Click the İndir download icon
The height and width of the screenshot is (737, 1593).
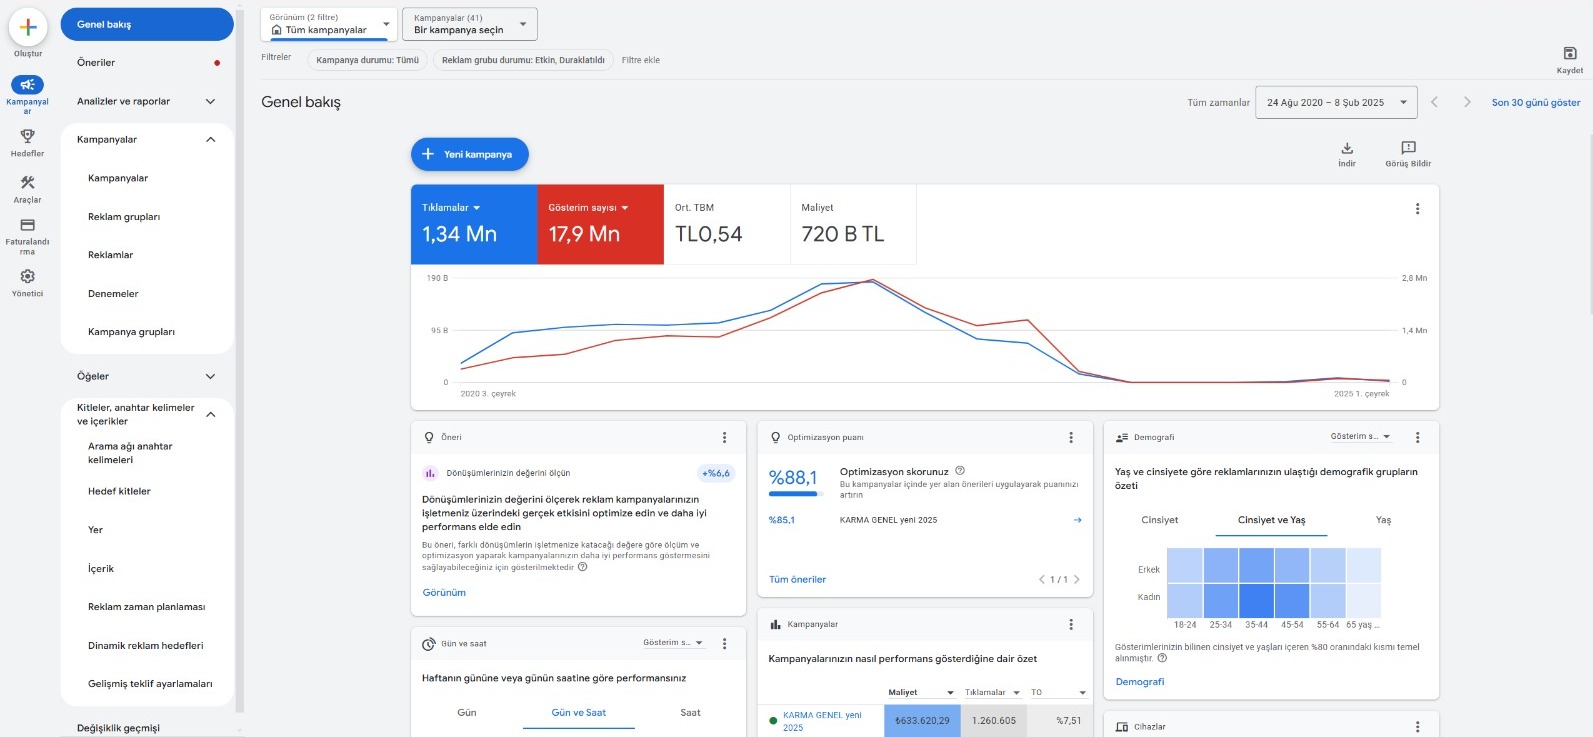[x=1347, y=148]
